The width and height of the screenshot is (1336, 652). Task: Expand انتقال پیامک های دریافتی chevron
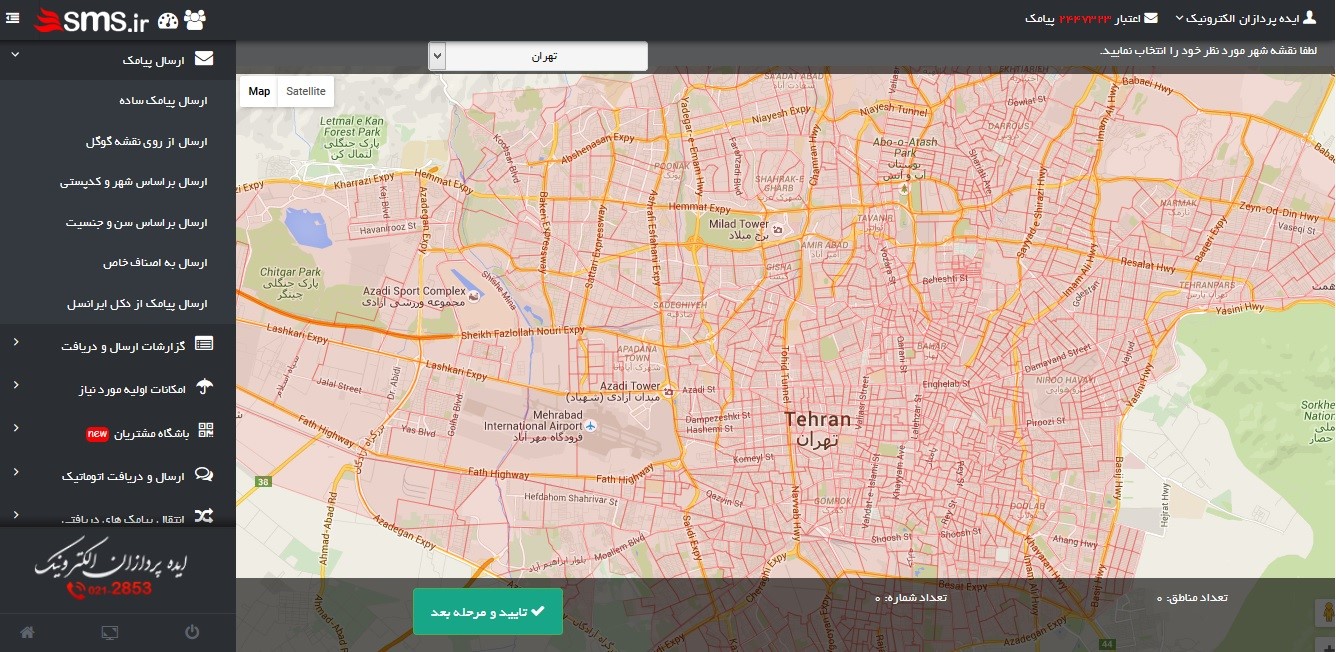click(x=15, y=515)
